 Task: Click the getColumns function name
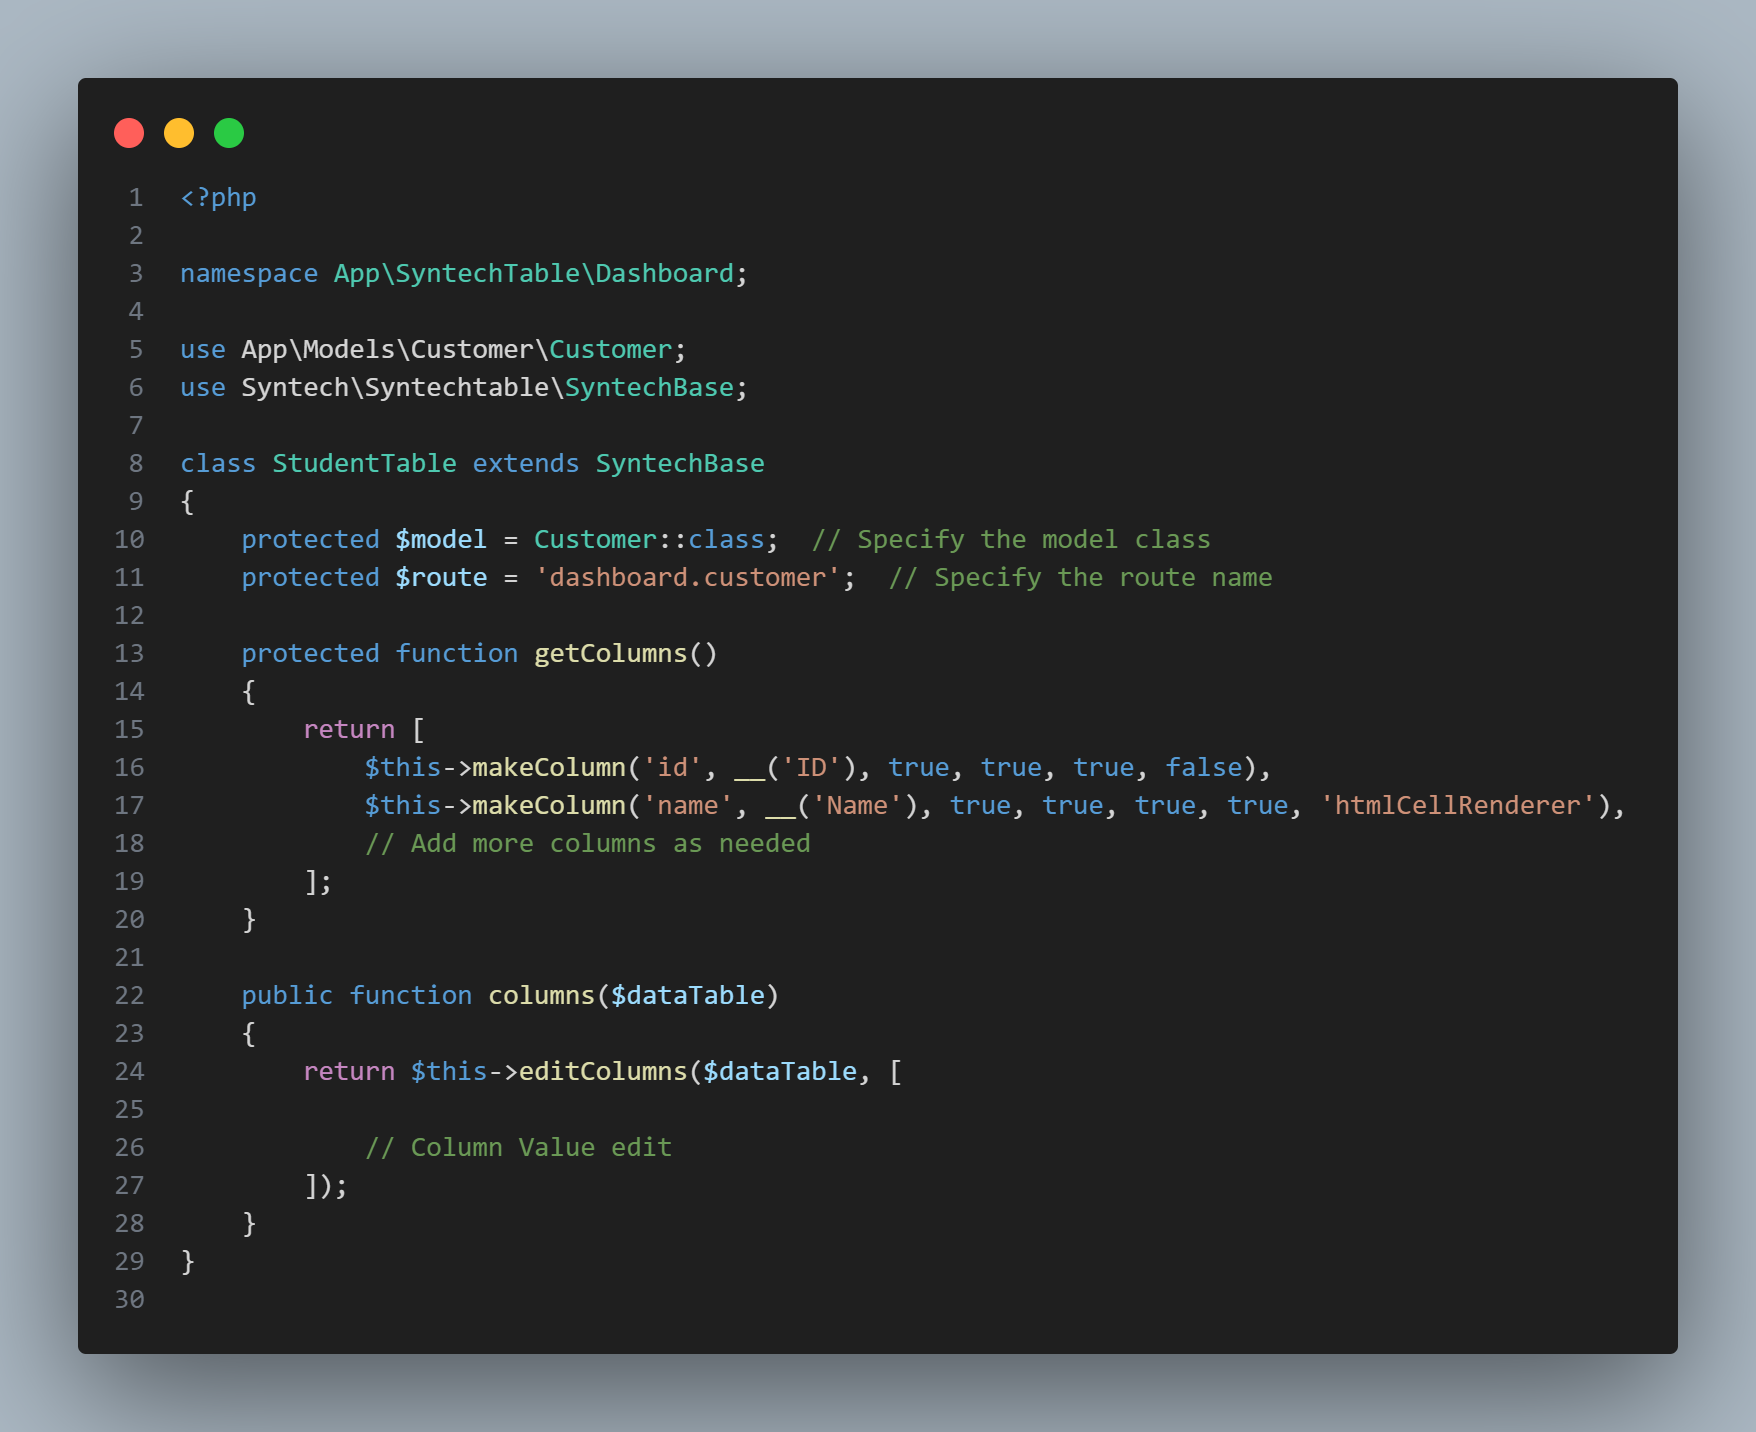pyautogui.click(x=610, y=654)
